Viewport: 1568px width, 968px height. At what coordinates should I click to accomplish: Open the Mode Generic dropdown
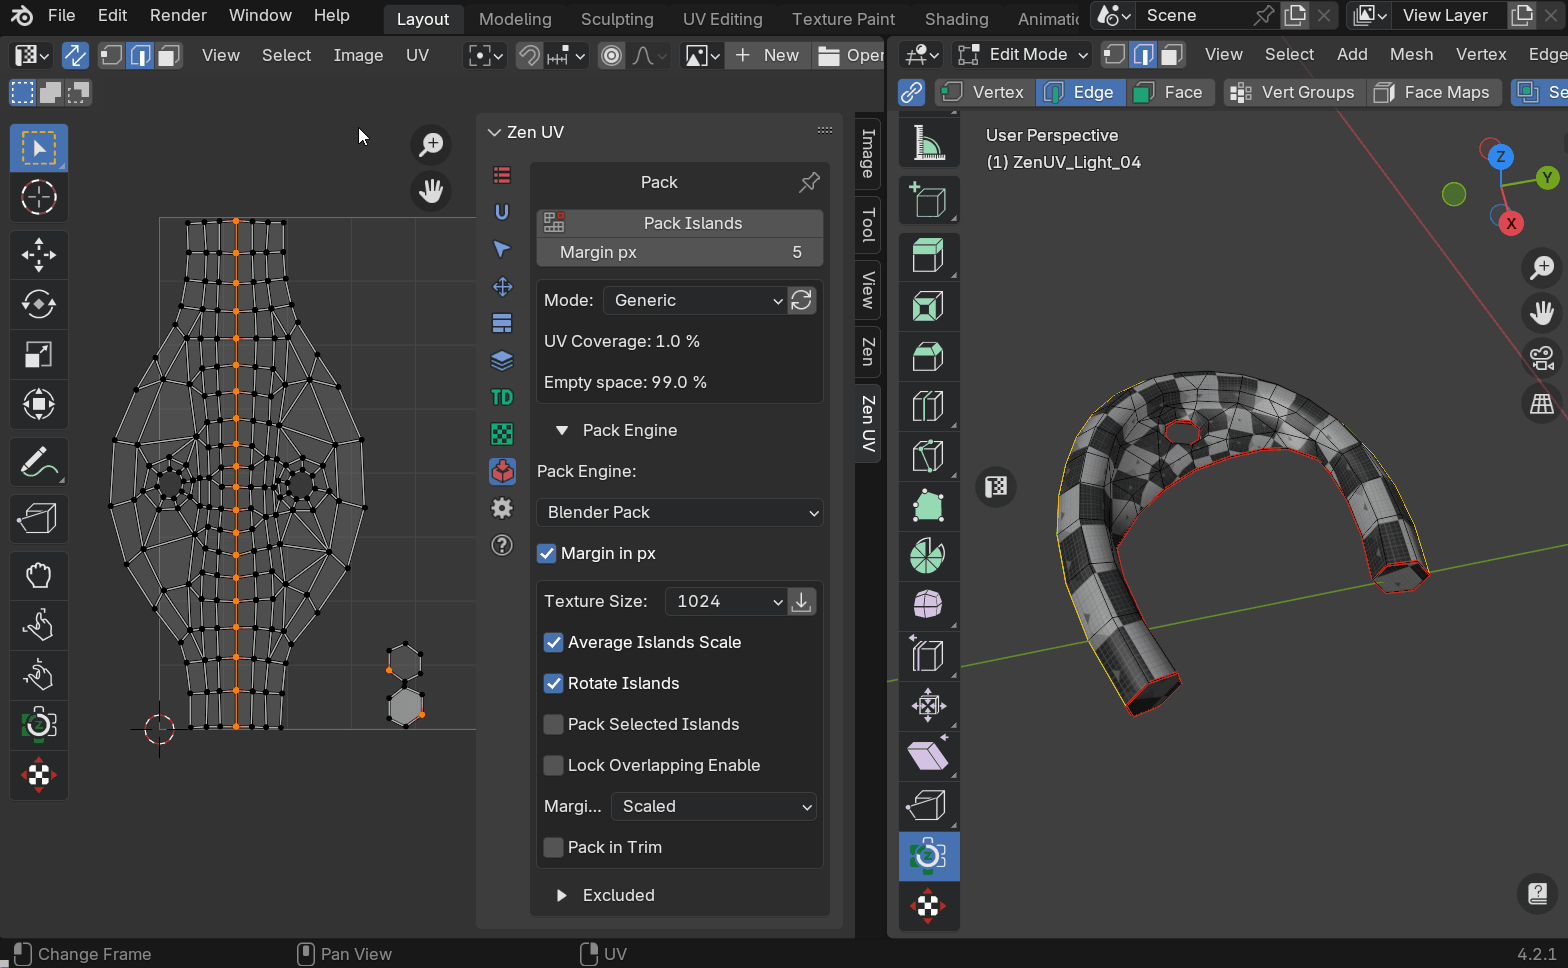[x=696, y=300]
